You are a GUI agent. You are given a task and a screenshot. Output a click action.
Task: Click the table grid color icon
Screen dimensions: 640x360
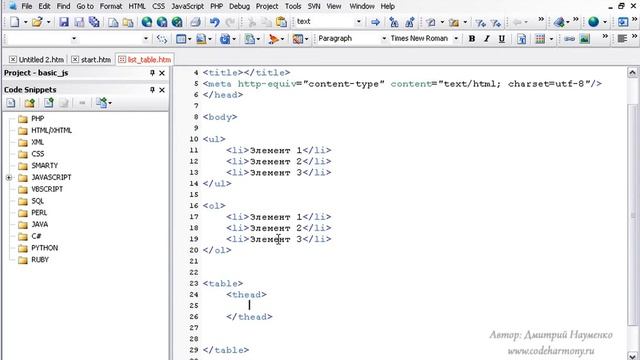[540, 39]
